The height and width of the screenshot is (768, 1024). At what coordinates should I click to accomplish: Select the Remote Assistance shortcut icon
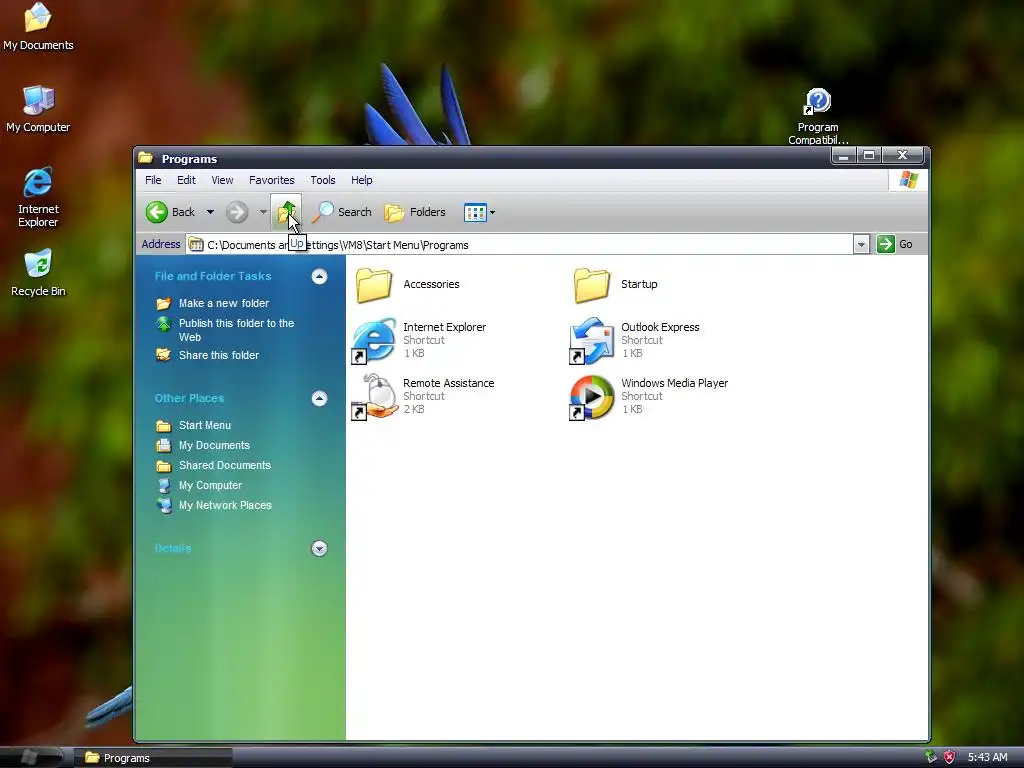[374, 396]
